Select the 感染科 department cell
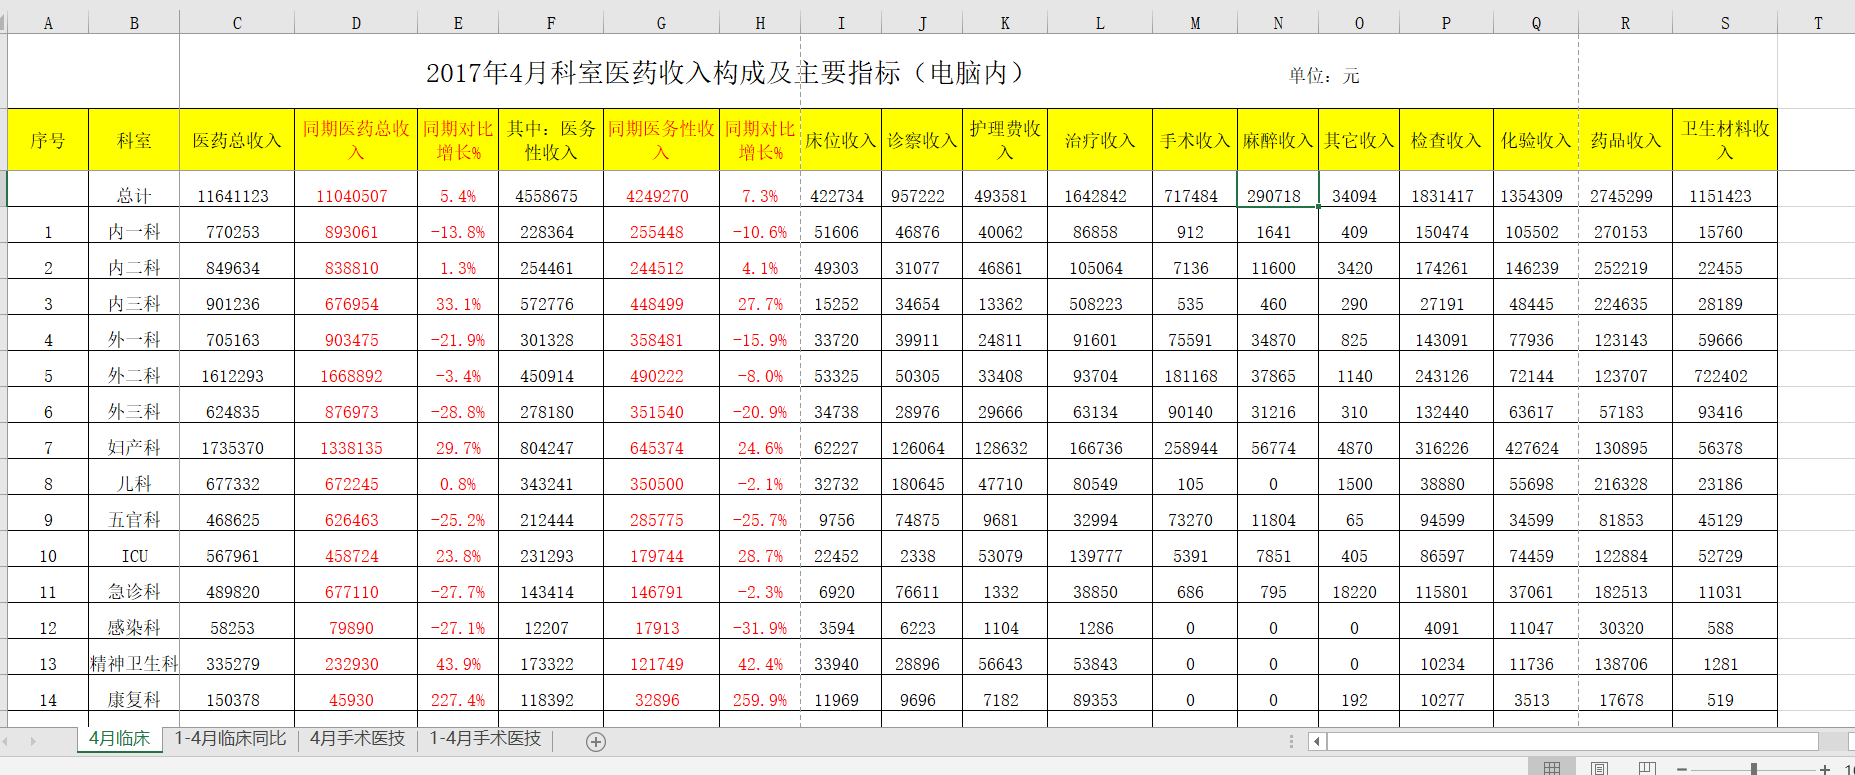This screenshot has width=1855, height=775. [134, 621]
